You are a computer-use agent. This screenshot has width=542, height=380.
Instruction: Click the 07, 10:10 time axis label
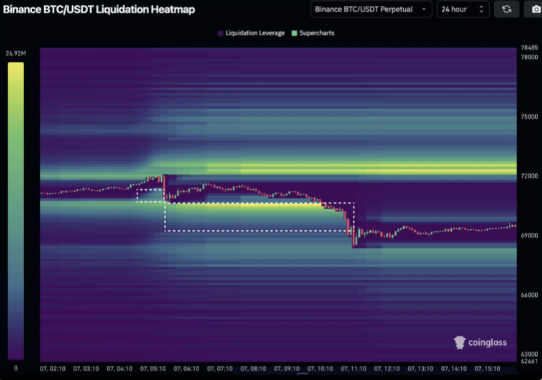[x=320, y=369]
